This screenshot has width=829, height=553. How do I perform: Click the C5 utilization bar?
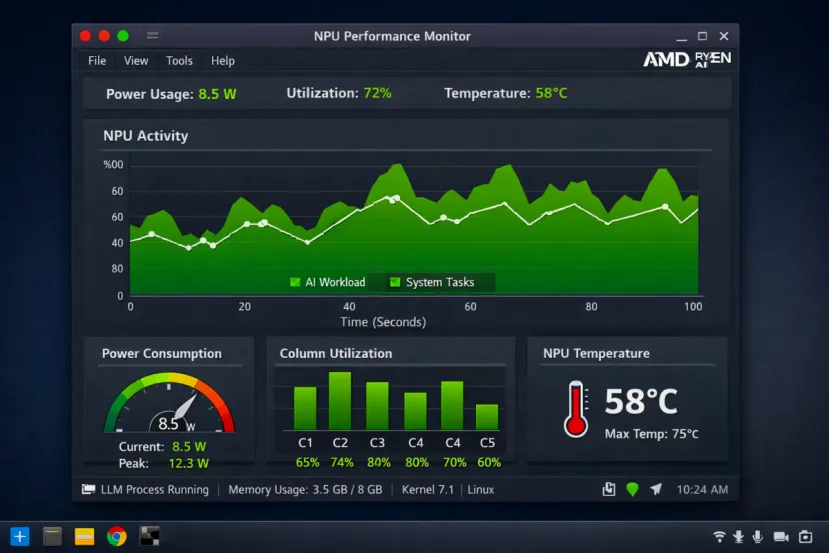(x=487, y=417)
